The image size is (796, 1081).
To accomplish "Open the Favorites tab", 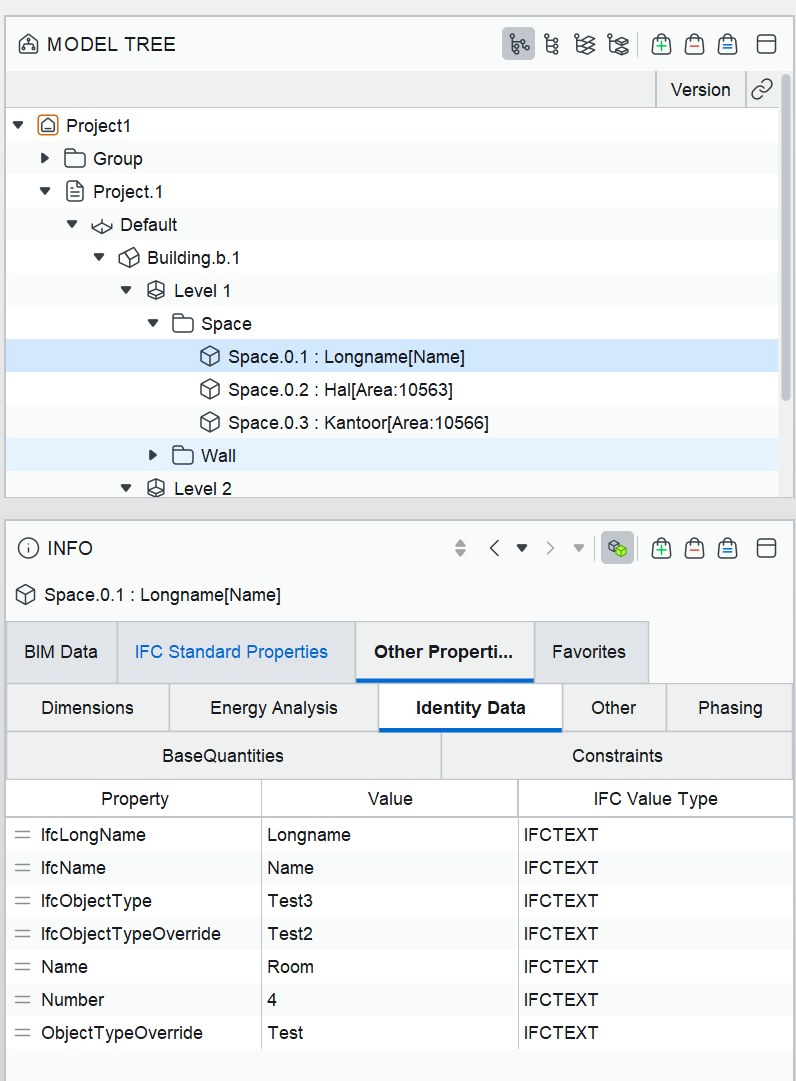I will coord(590,651).
